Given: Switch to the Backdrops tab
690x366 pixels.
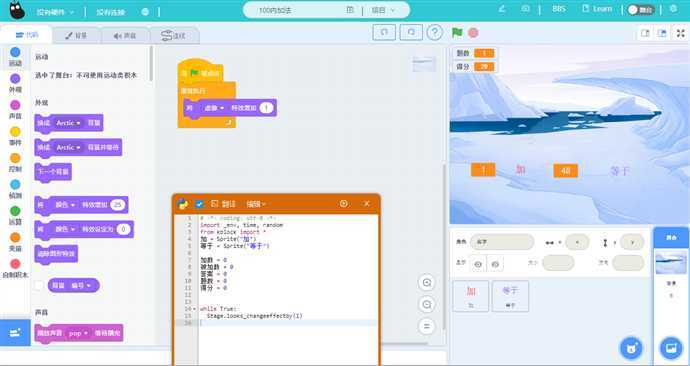Looking at the screenshot, I should point(77,36).
